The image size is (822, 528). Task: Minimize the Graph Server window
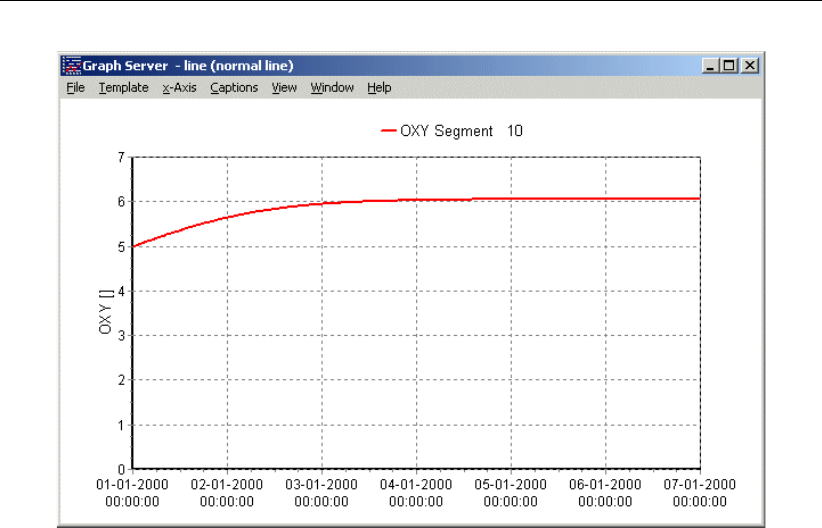(710, 66)
